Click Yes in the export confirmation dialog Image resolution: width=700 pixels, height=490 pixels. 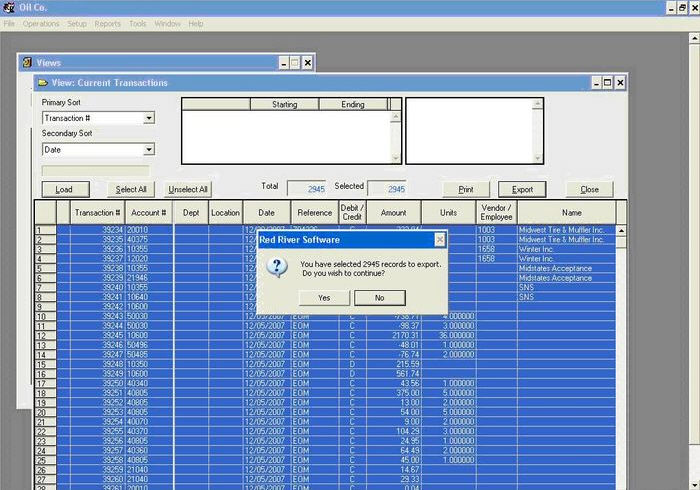324,298
